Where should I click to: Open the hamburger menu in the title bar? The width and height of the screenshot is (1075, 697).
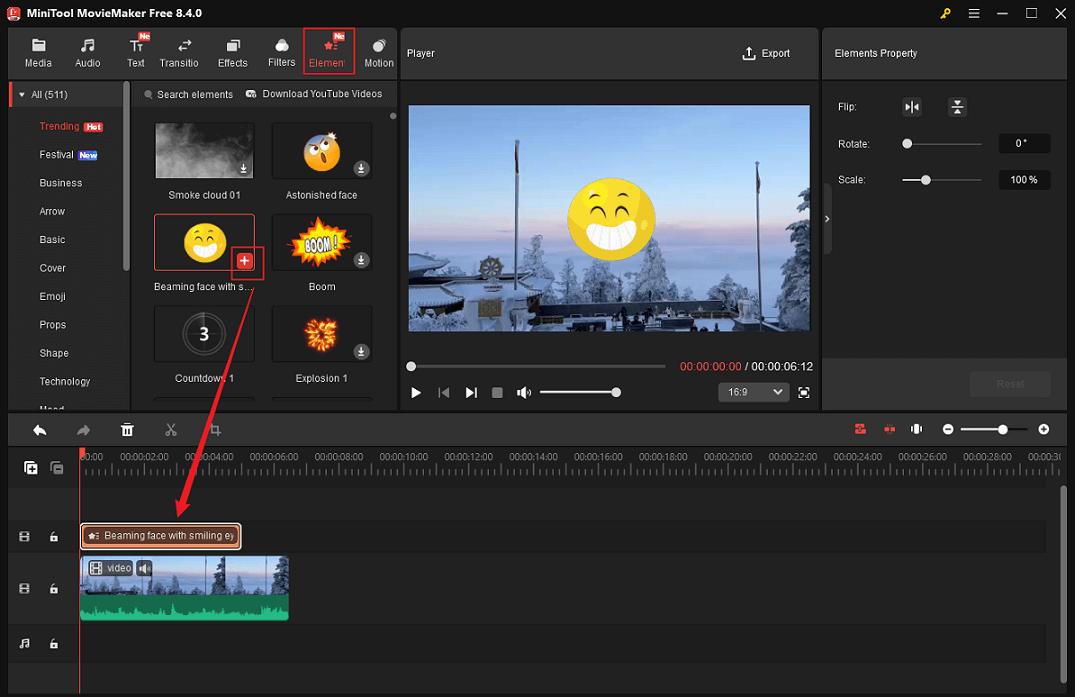tap(973, 14)
